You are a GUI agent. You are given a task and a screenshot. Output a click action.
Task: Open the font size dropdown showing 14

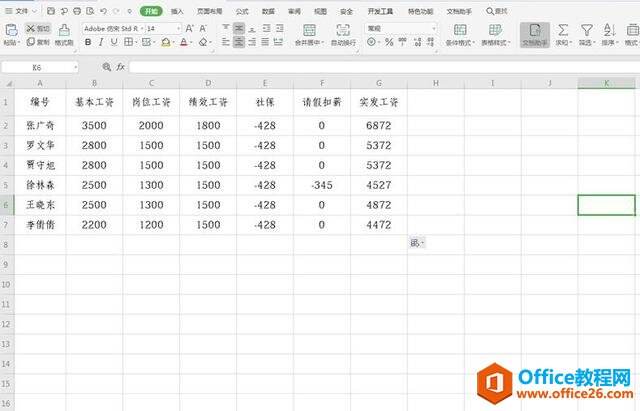(178, 29)
